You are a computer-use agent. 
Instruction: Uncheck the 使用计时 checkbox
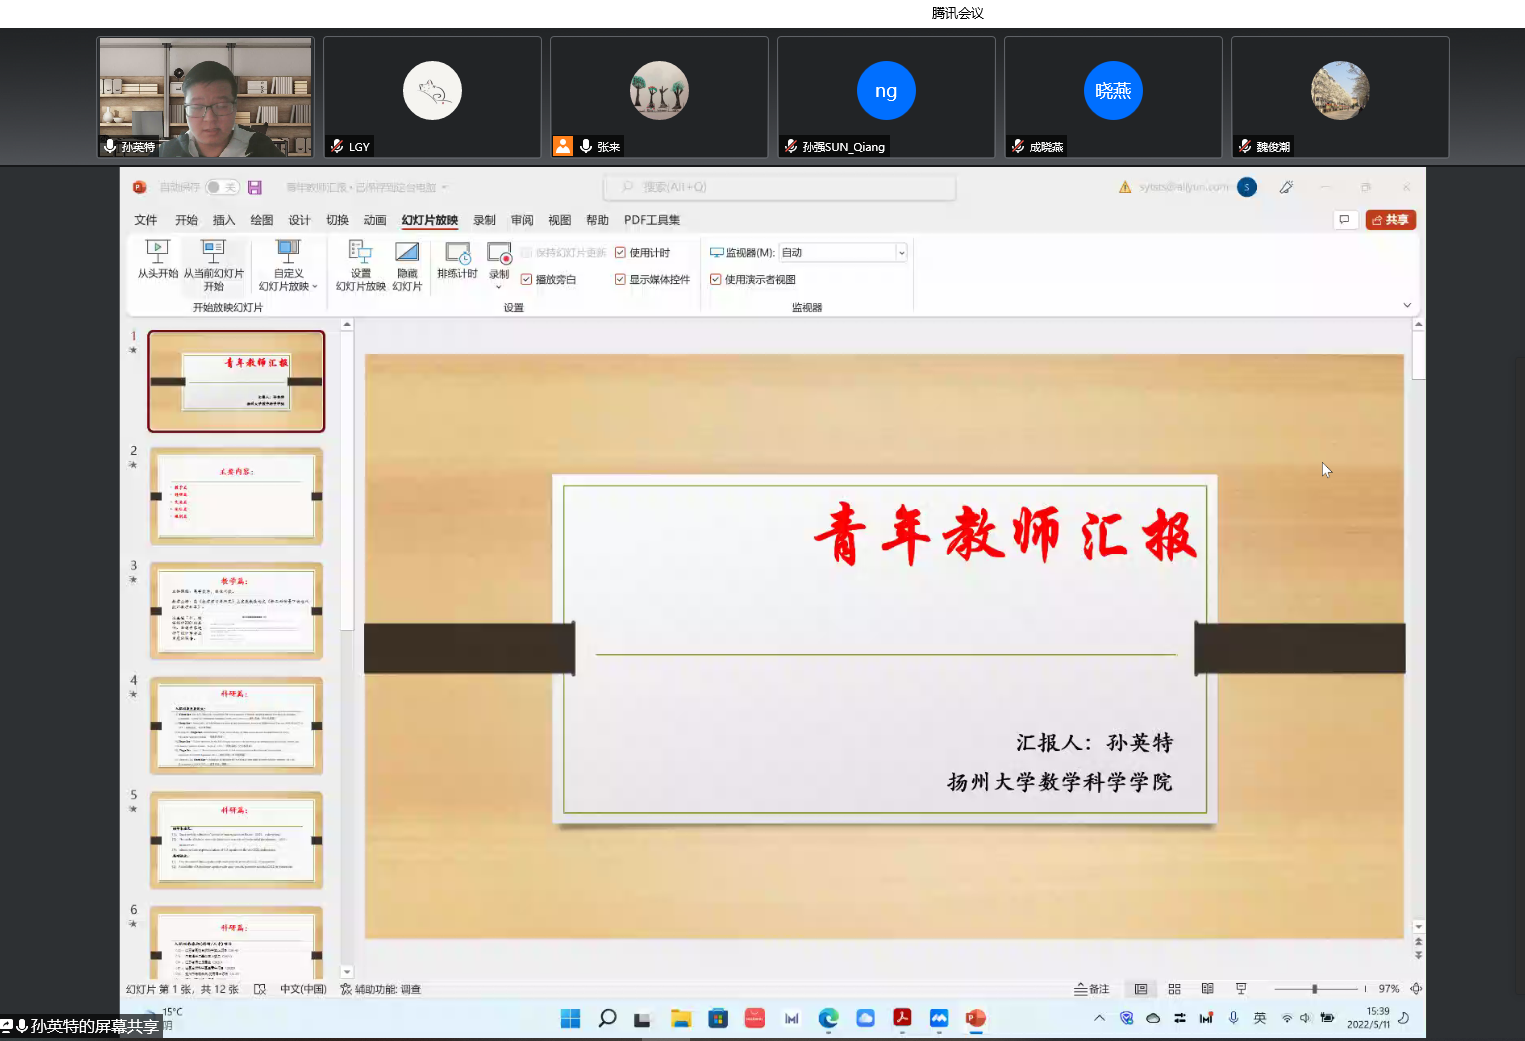620,253
